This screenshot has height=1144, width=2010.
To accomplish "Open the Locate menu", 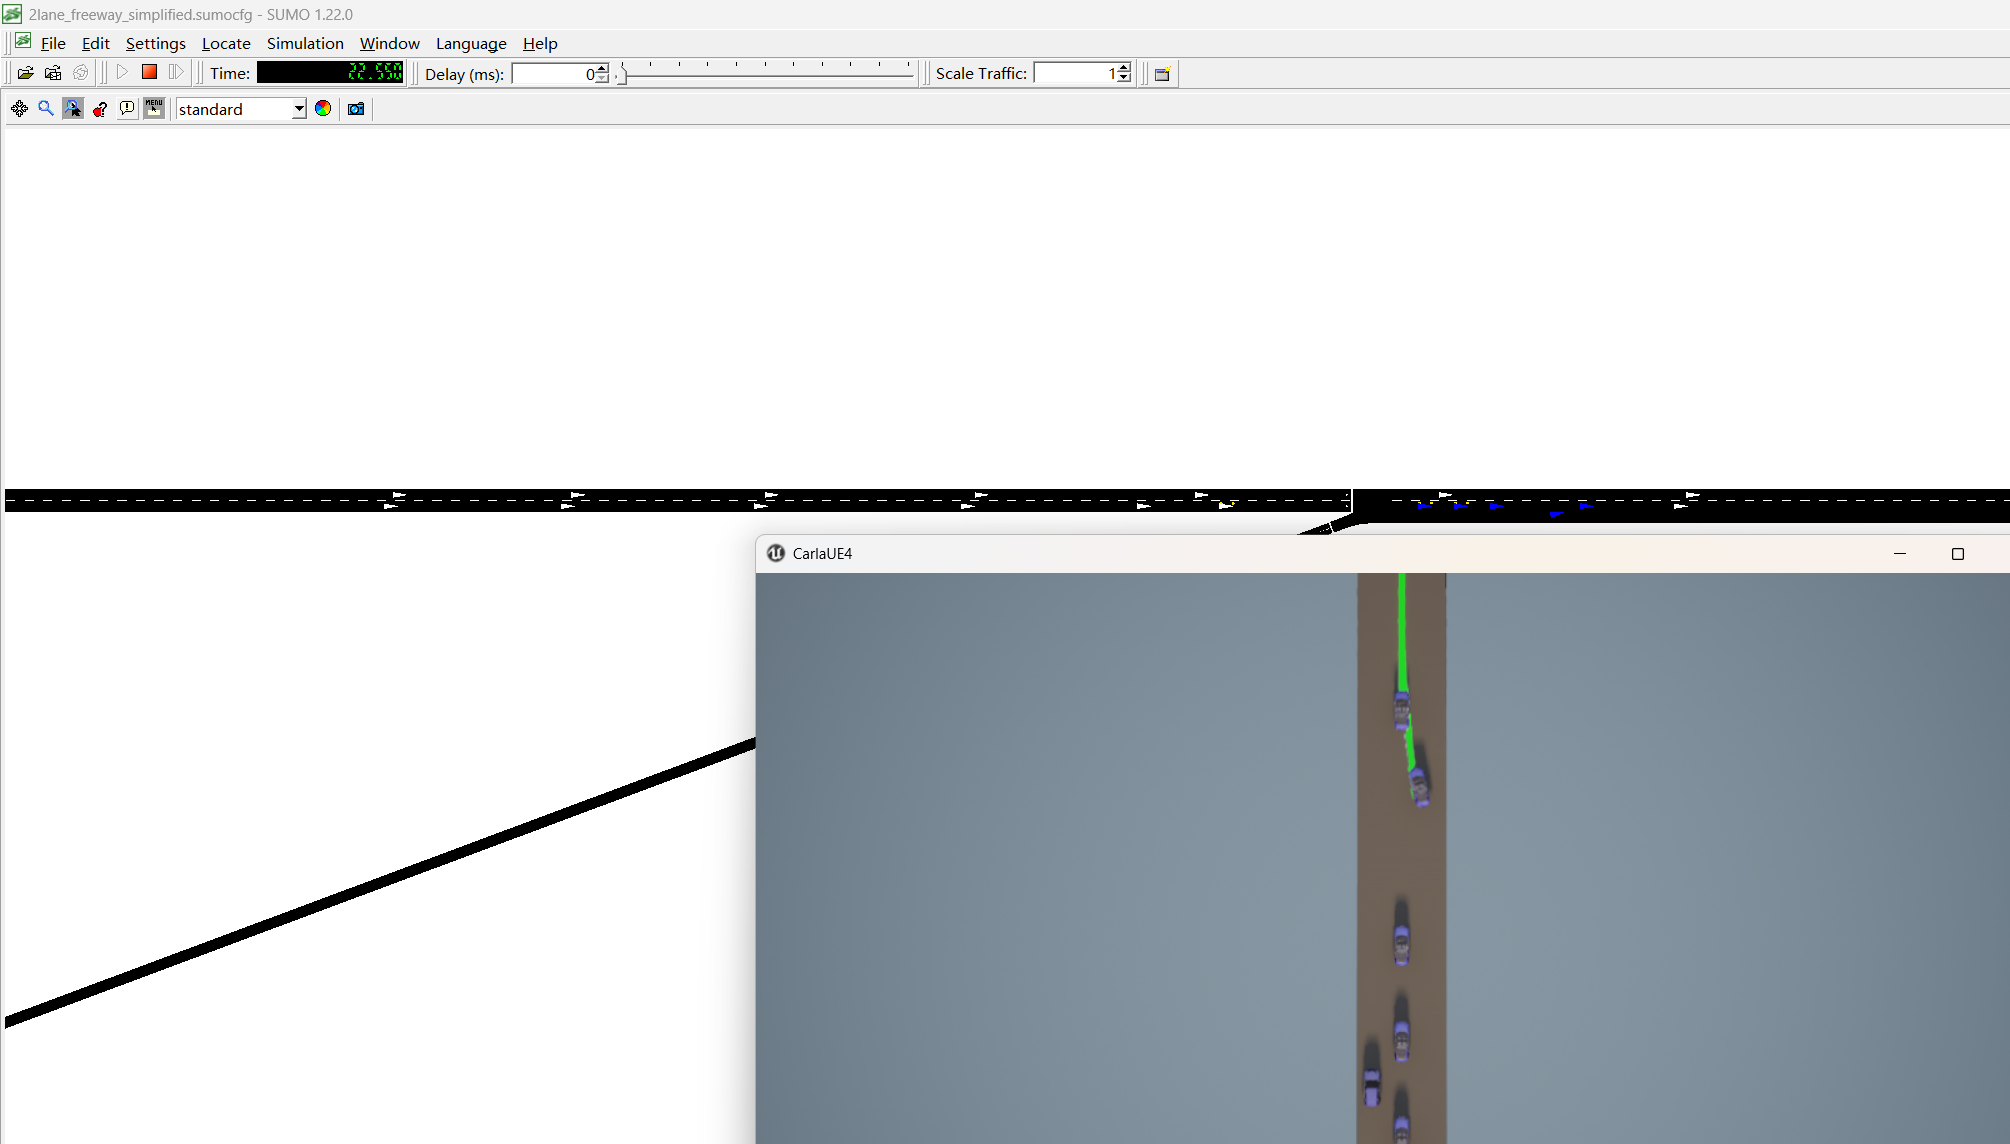I will click(x=226, y=44).
